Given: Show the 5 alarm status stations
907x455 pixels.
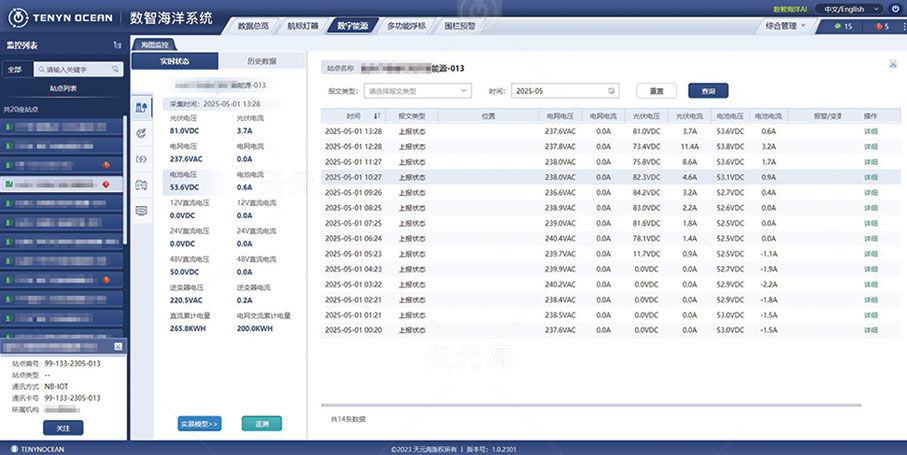Looking at the screenshot, I should click(x=882, y=26).
